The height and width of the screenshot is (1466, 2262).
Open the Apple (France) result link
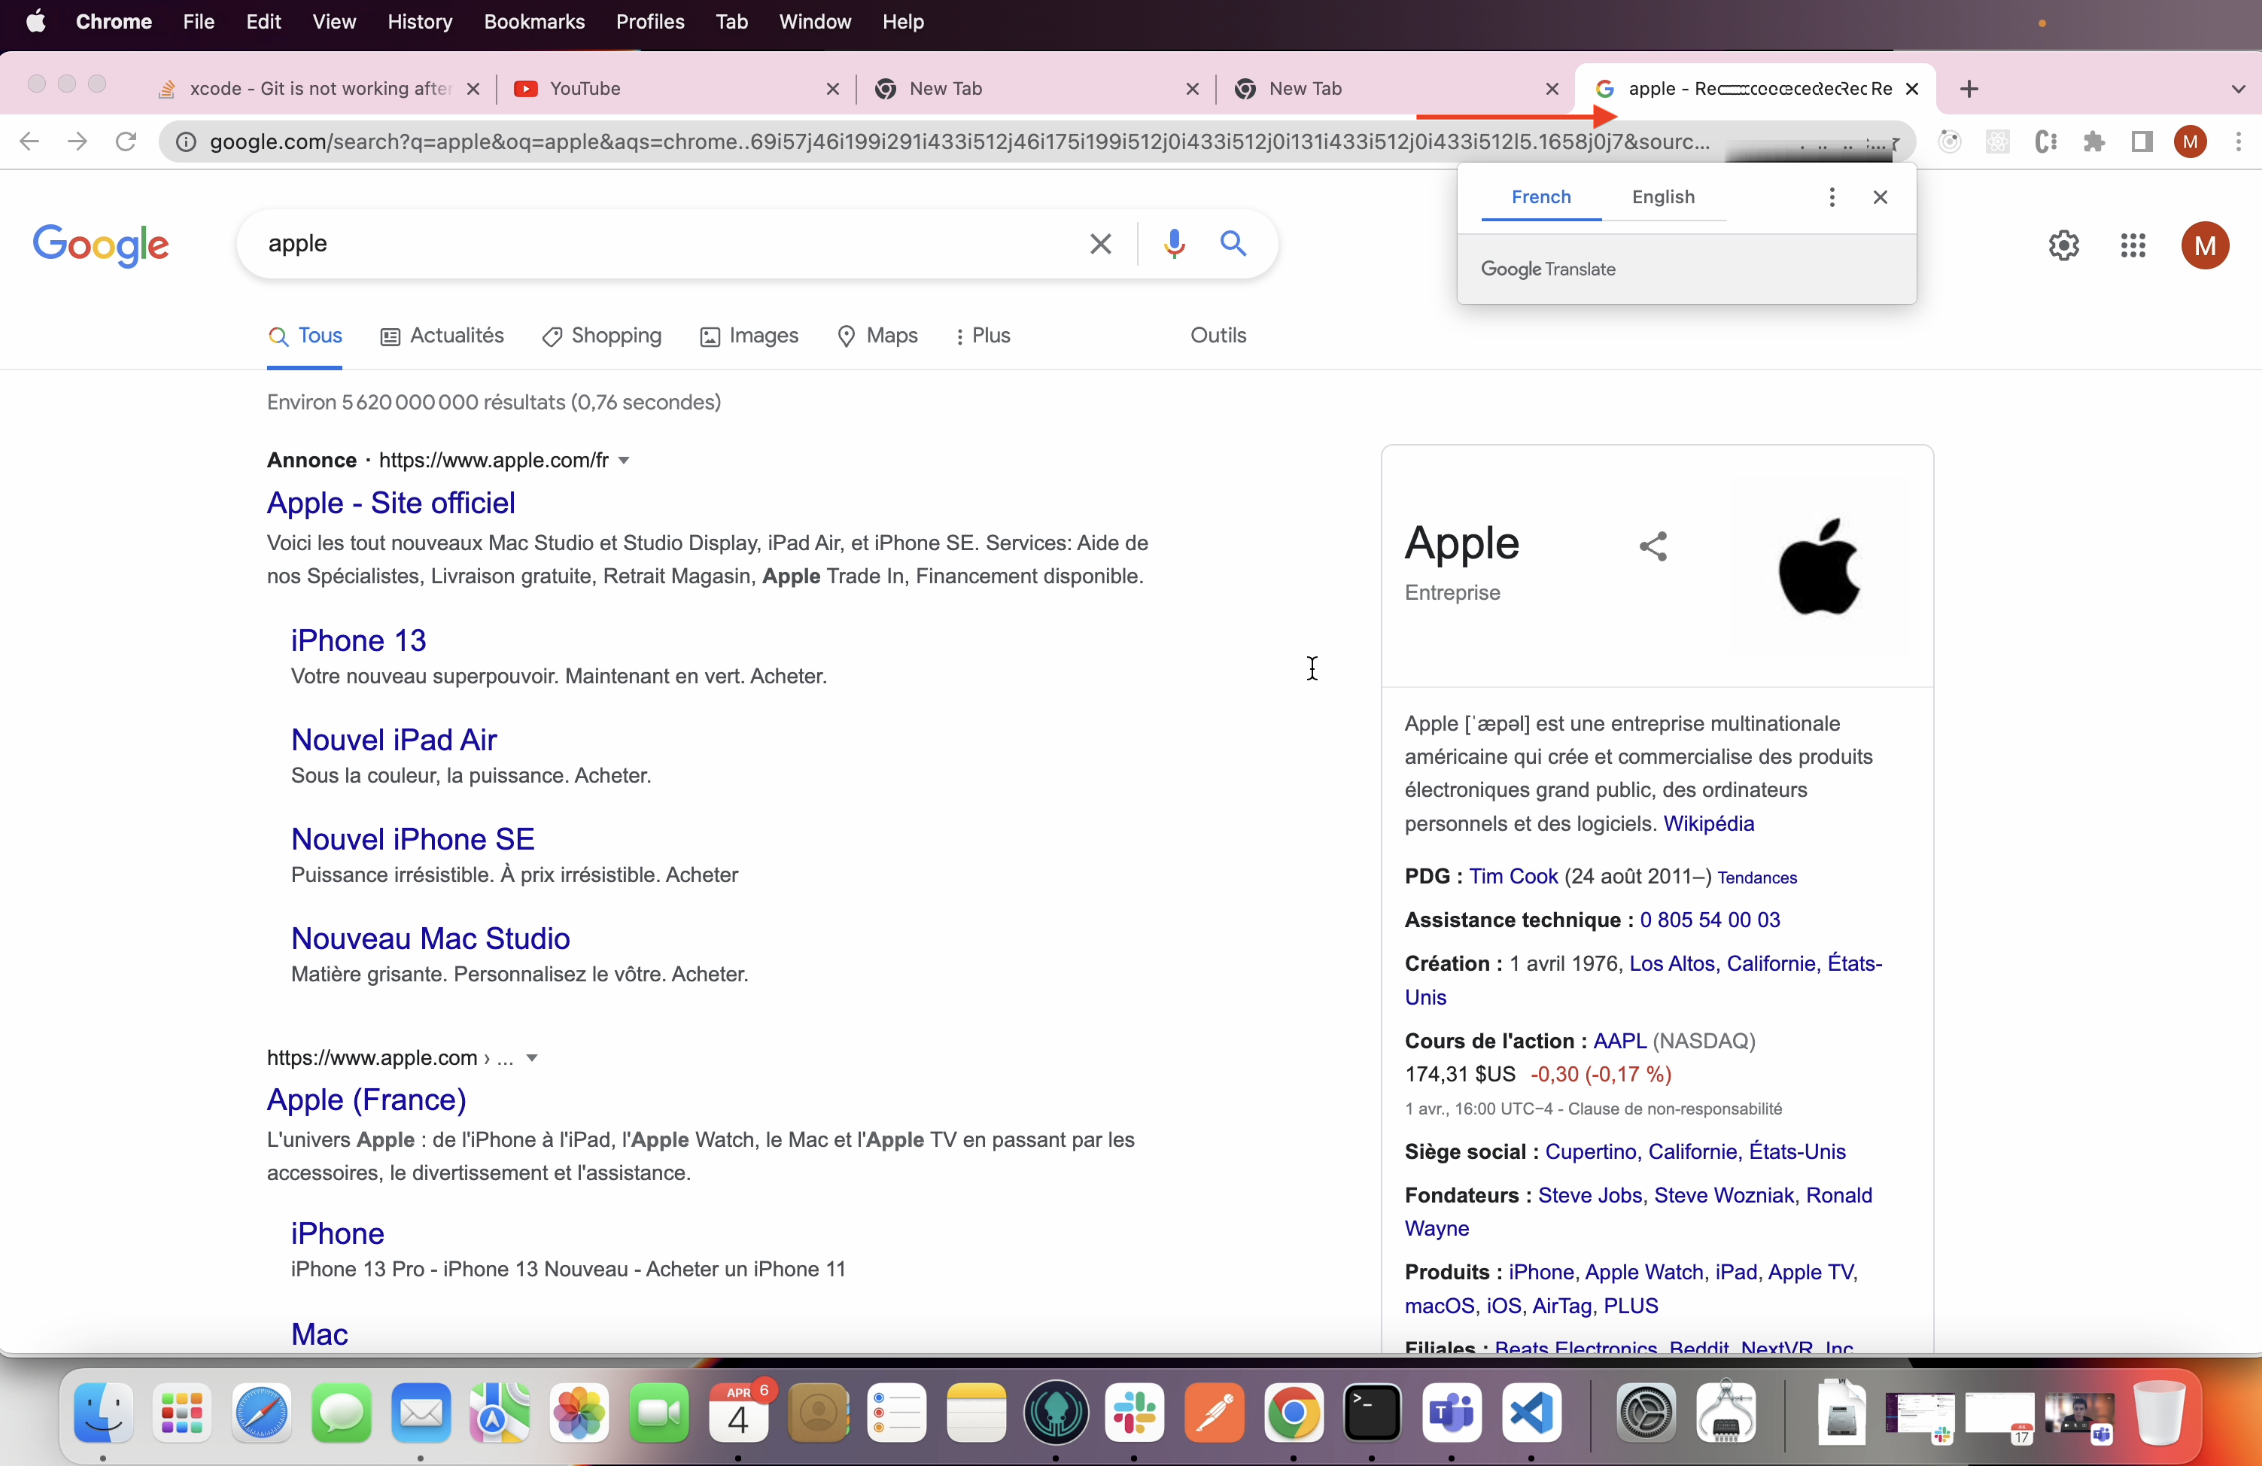coord(366,1099)
